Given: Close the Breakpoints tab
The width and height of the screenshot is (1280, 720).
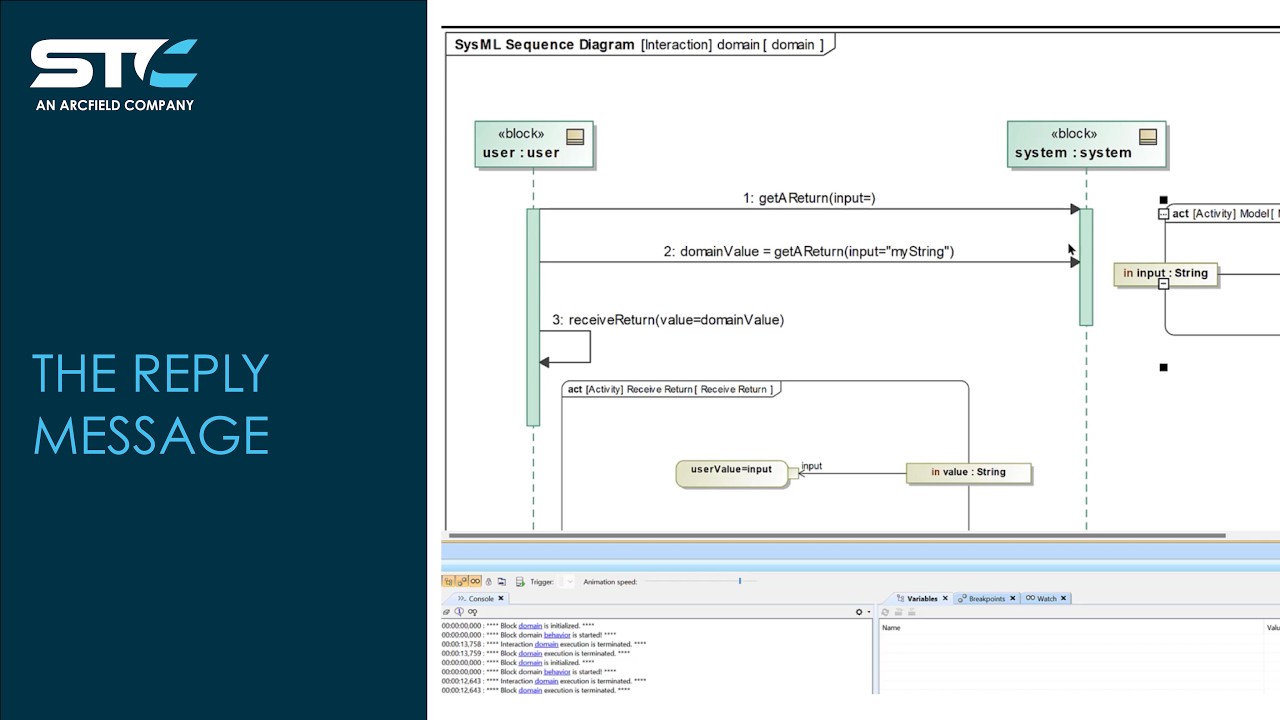Looking at the screenshot, I should click(1012, 598).
